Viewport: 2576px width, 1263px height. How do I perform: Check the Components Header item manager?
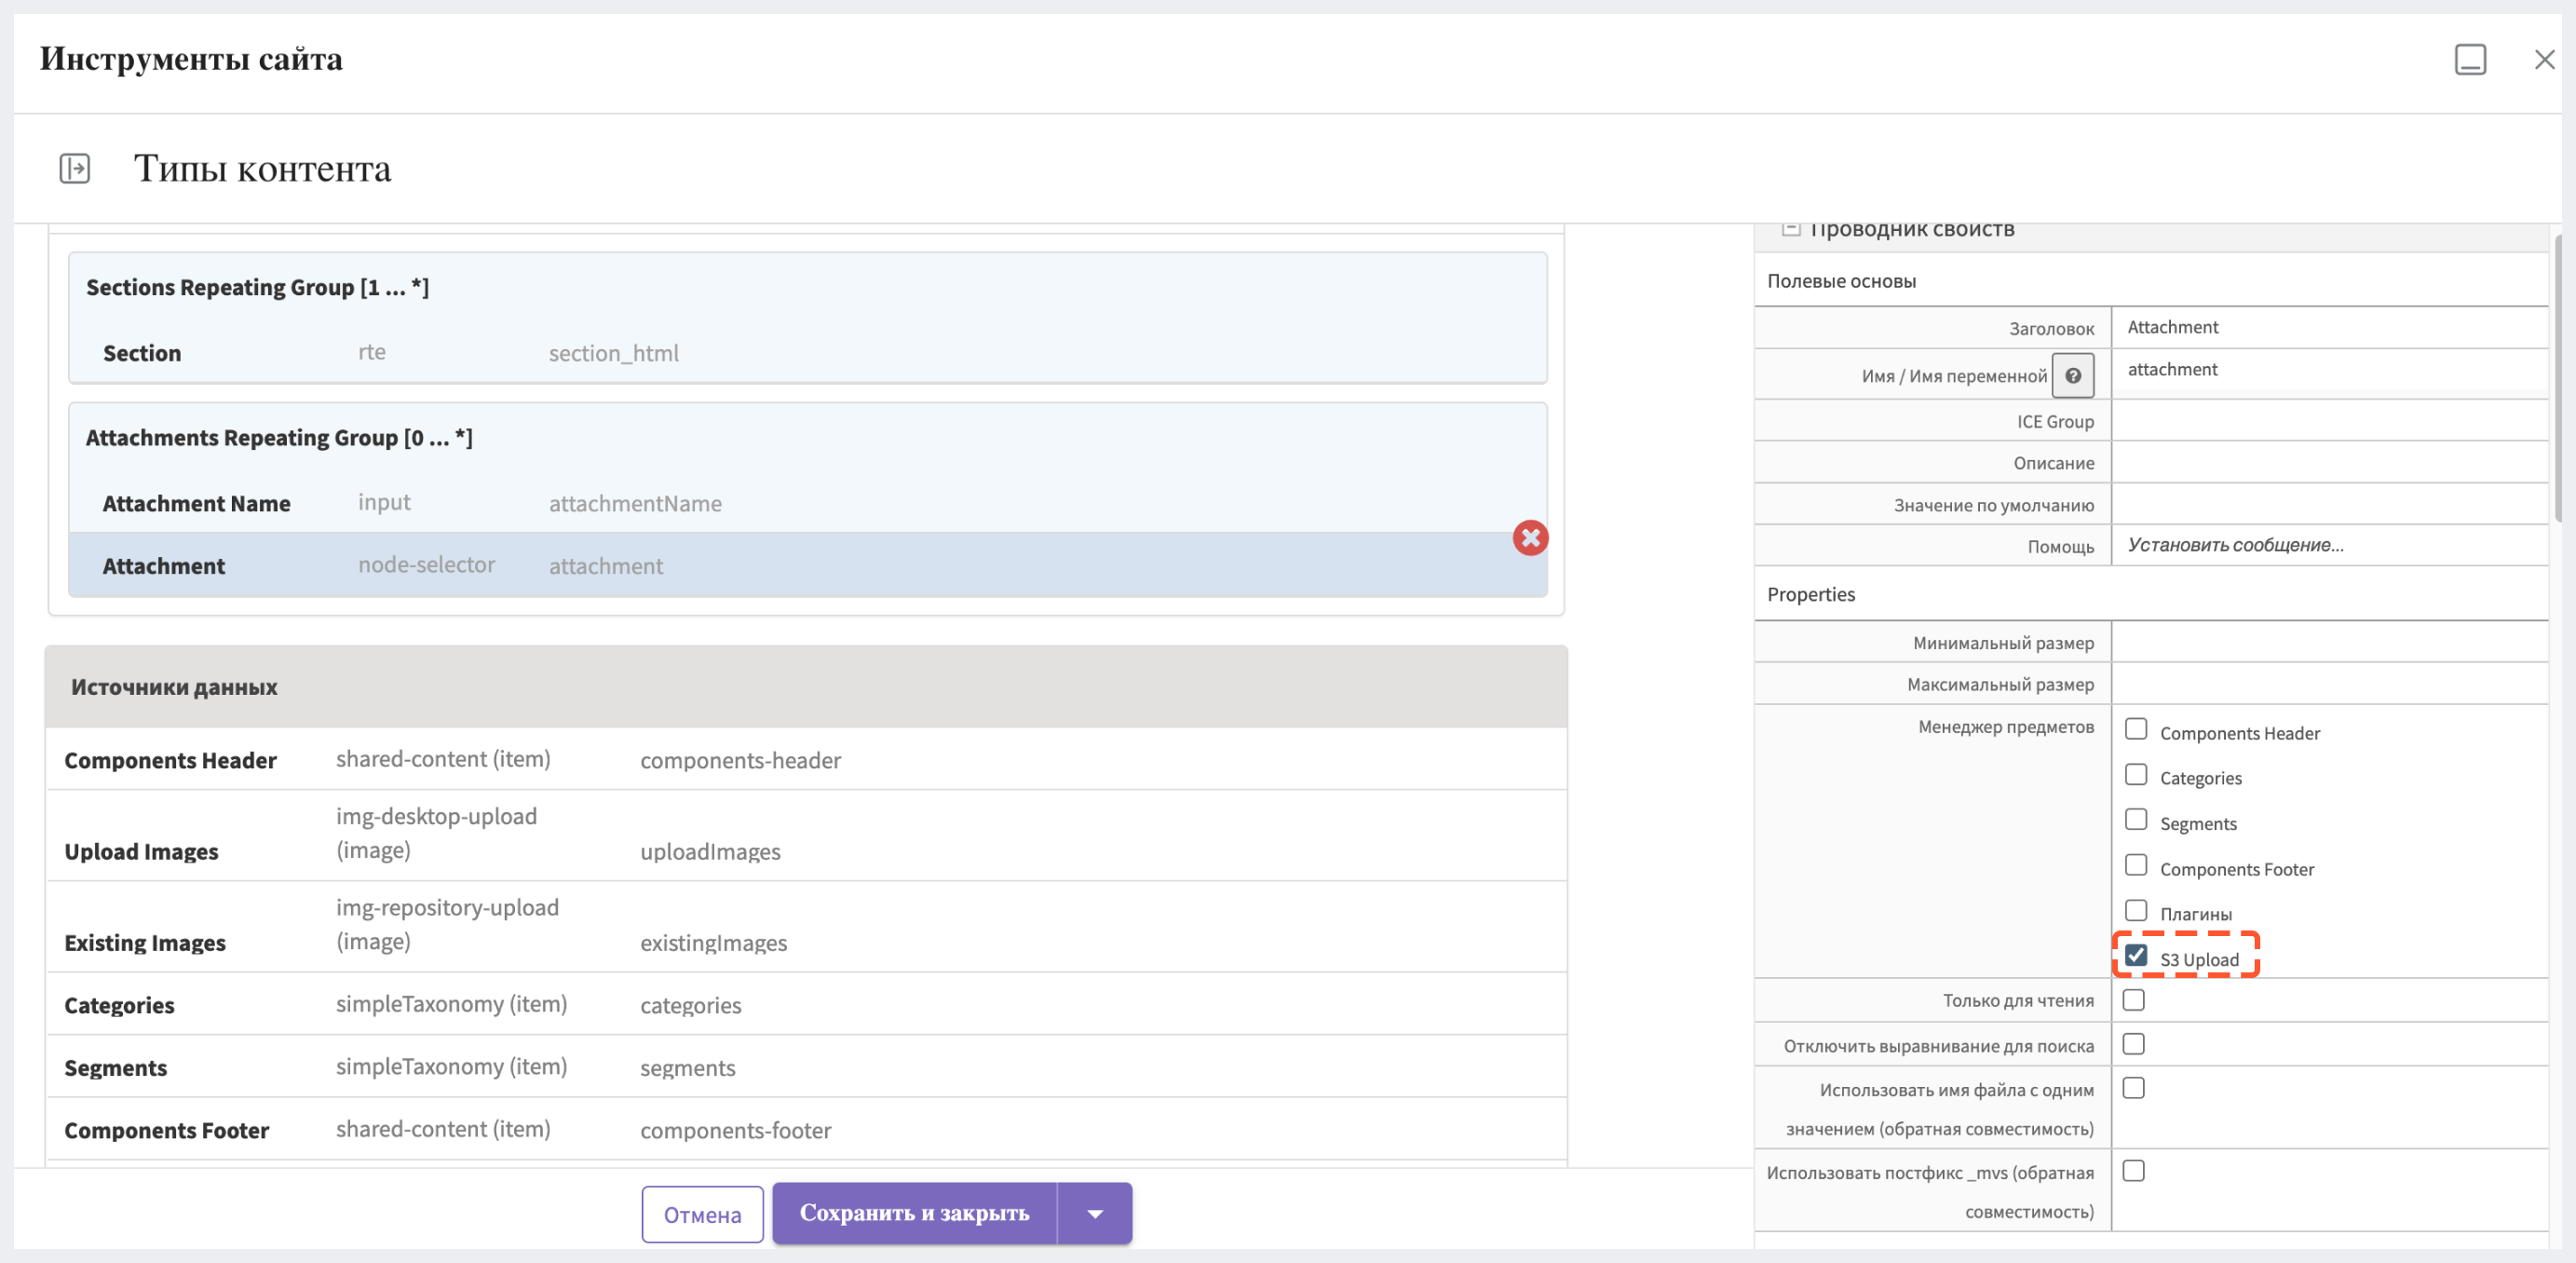coord(2135,729)
